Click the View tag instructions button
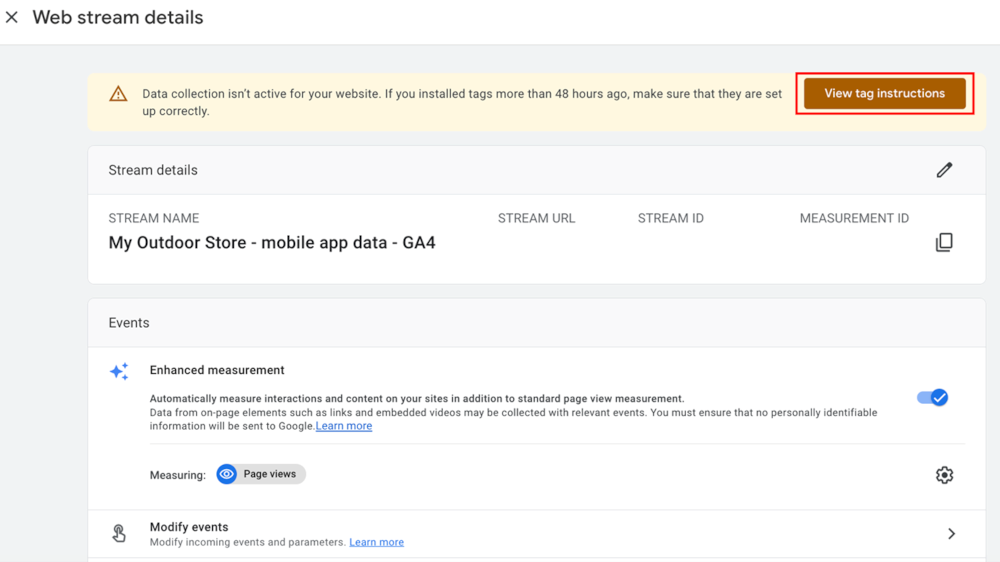This screenshot has height=562, width=1000. tap(885, 93)
